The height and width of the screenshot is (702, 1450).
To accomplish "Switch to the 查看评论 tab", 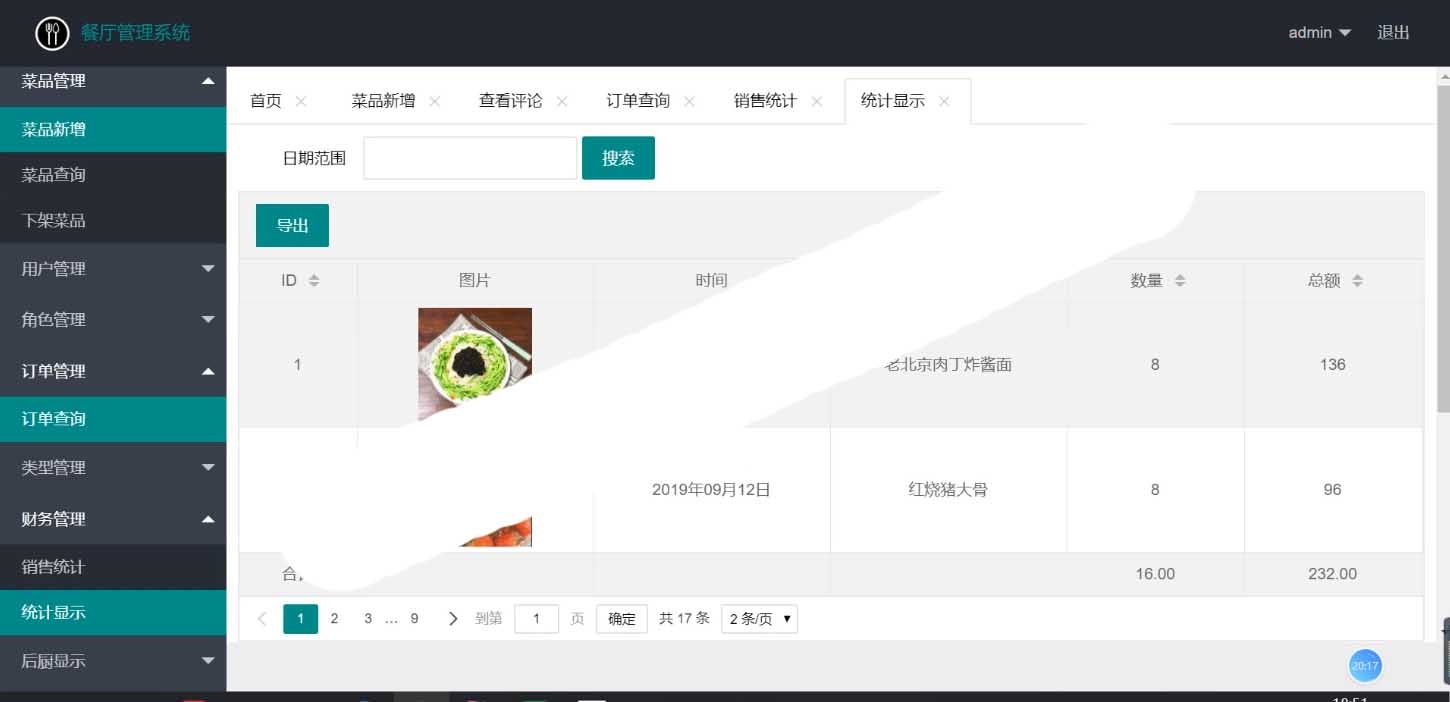I will point(510,101).
